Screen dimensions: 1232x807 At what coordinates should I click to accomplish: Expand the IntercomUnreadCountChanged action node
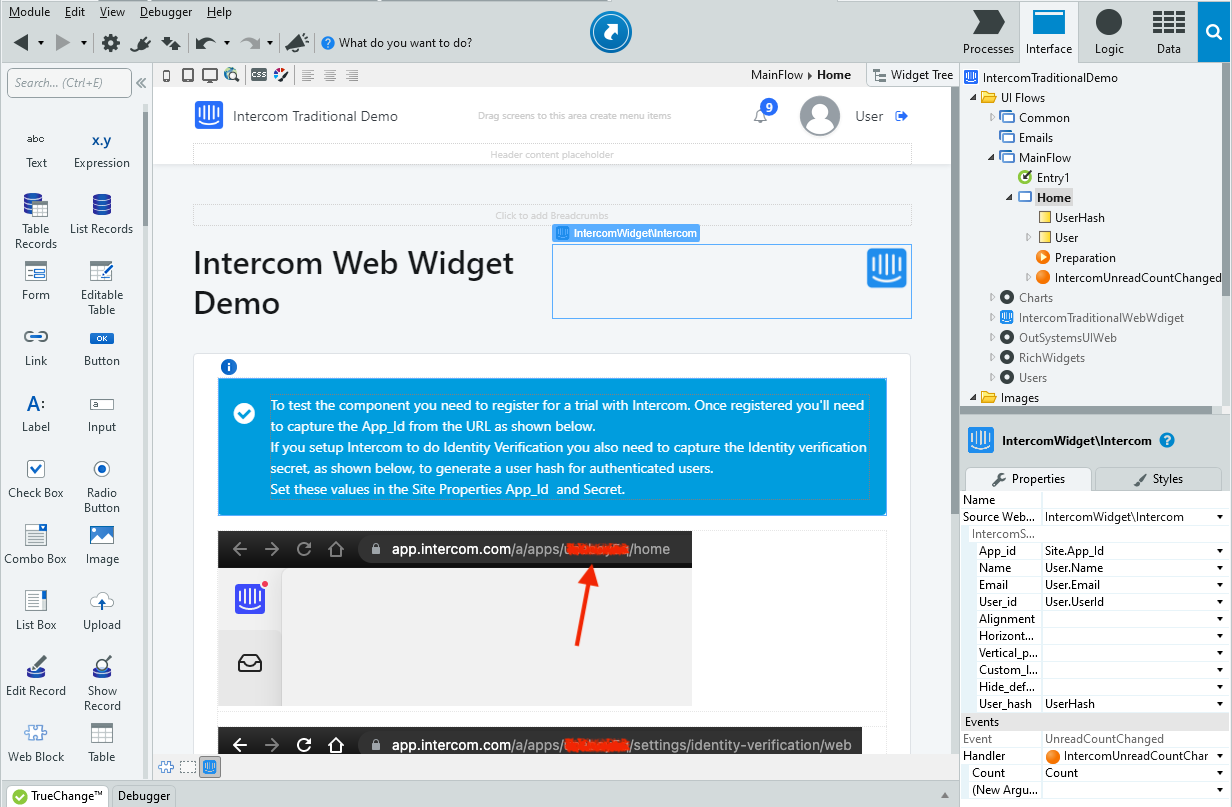click(1028, 277)
